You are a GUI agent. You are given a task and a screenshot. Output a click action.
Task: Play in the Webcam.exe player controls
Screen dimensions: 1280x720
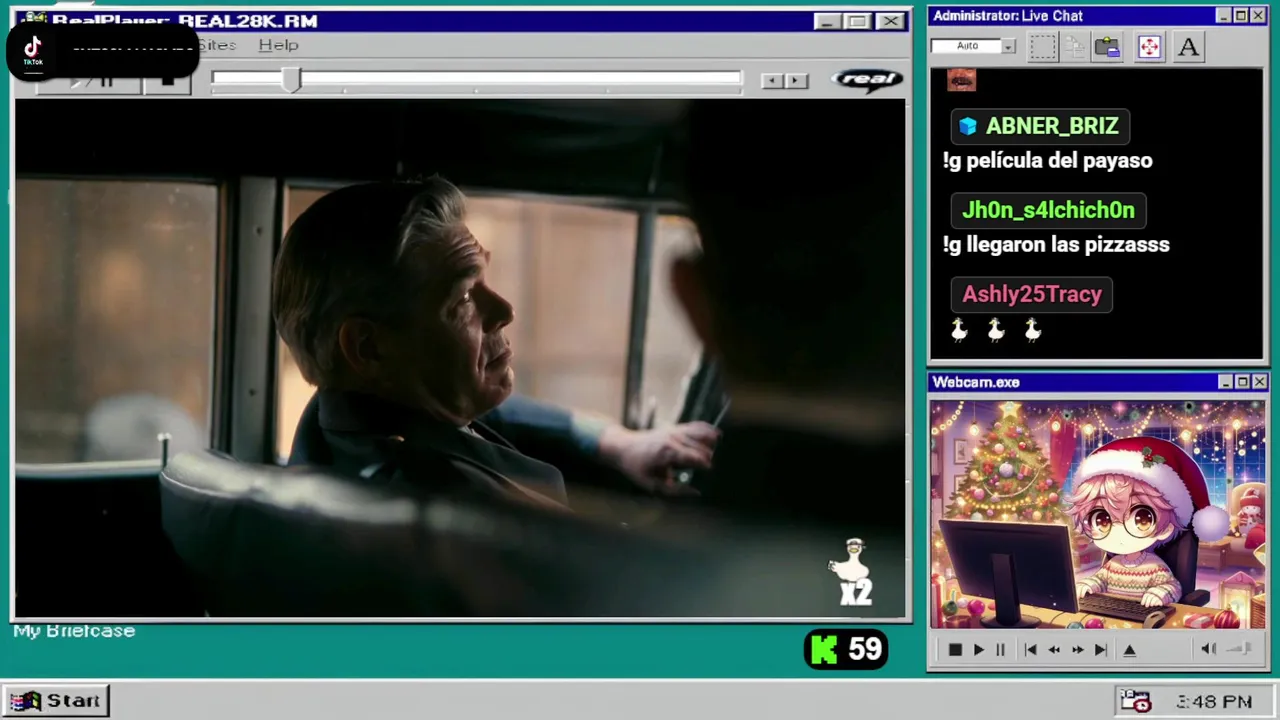click(x=978, y=650)
